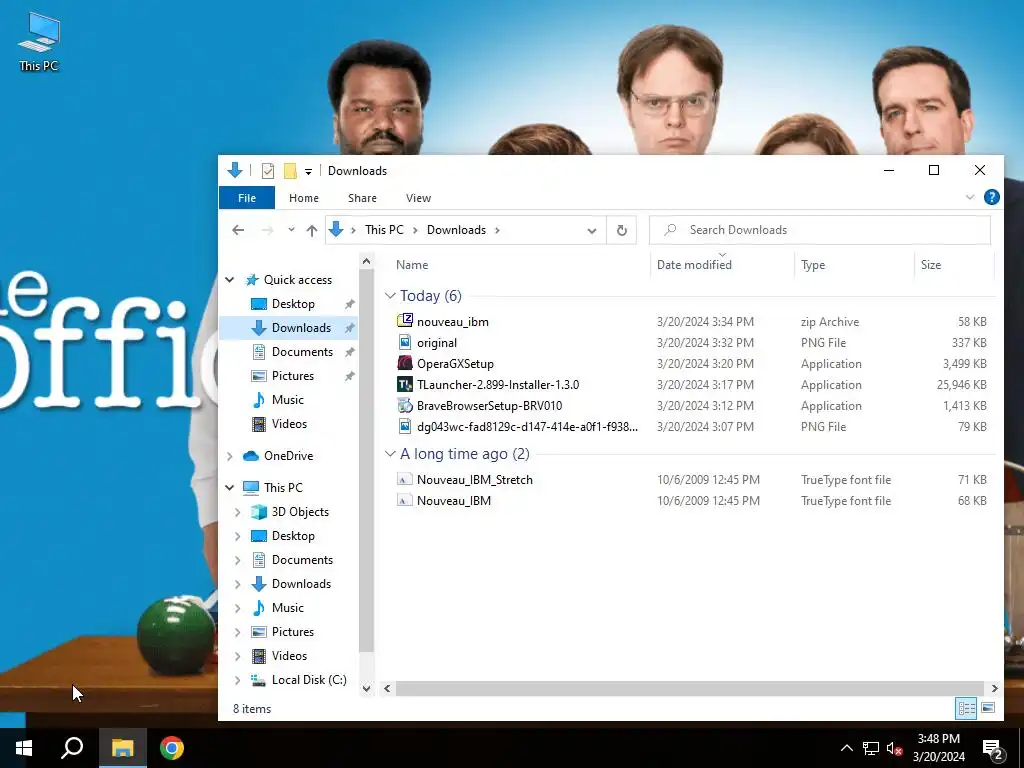Open the Home ribbon tab
The height and width of the screenshot is (768, 1024).
[304, 198]
